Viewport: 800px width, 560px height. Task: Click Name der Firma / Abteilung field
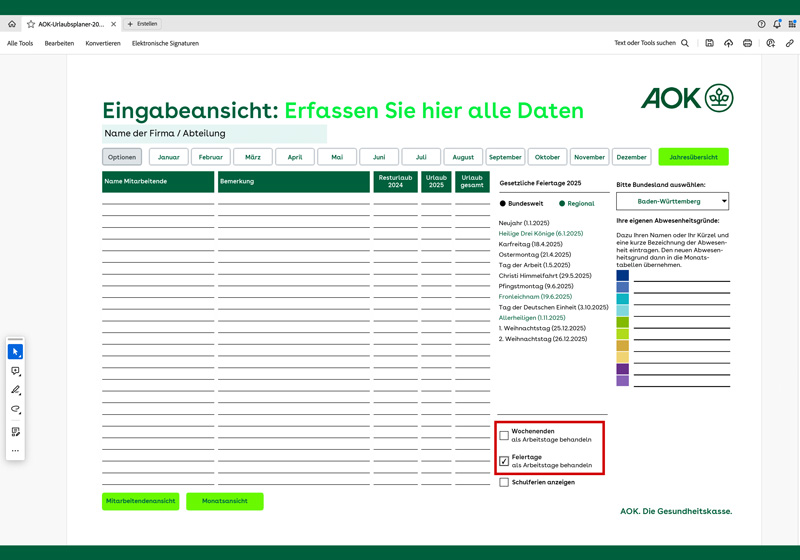pyautogui.click(x=214, y=134)
